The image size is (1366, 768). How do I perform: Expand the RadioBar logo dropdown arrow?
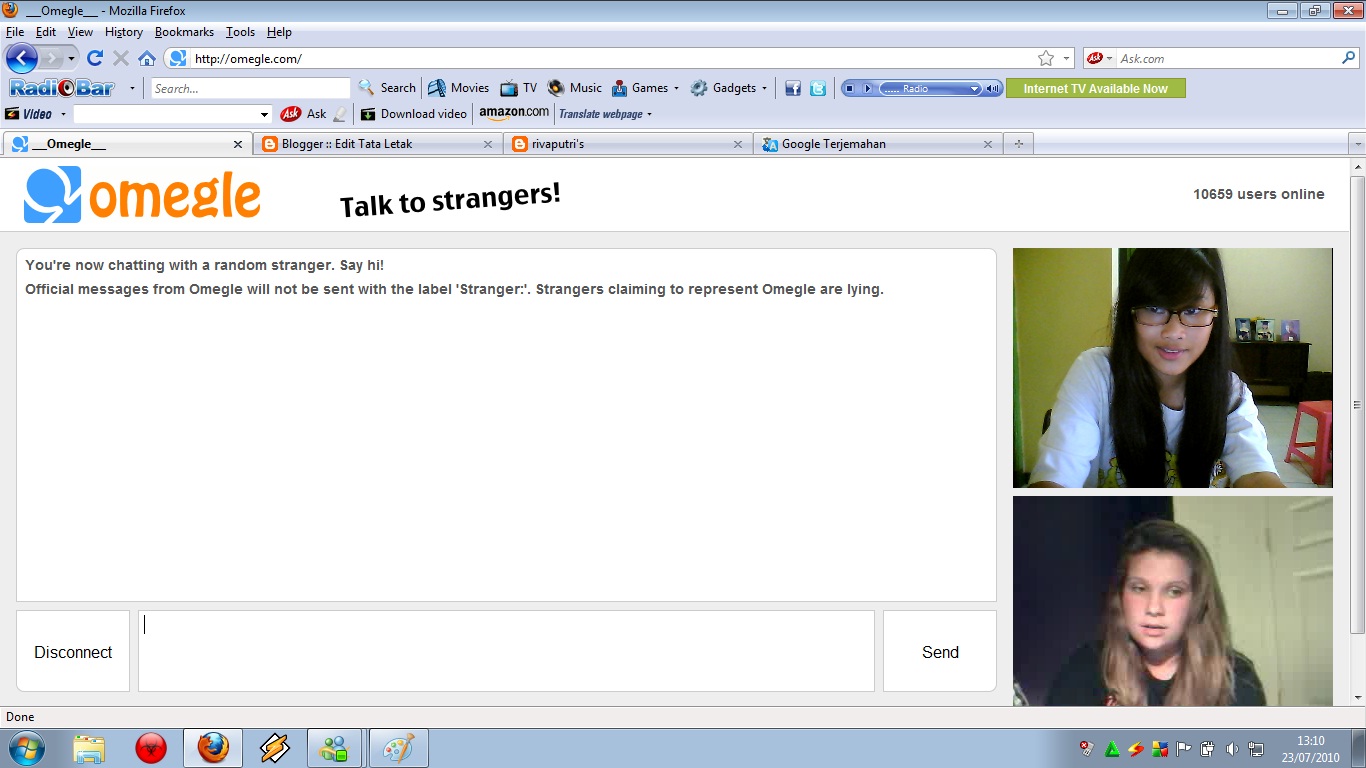(x=131, y=88)
